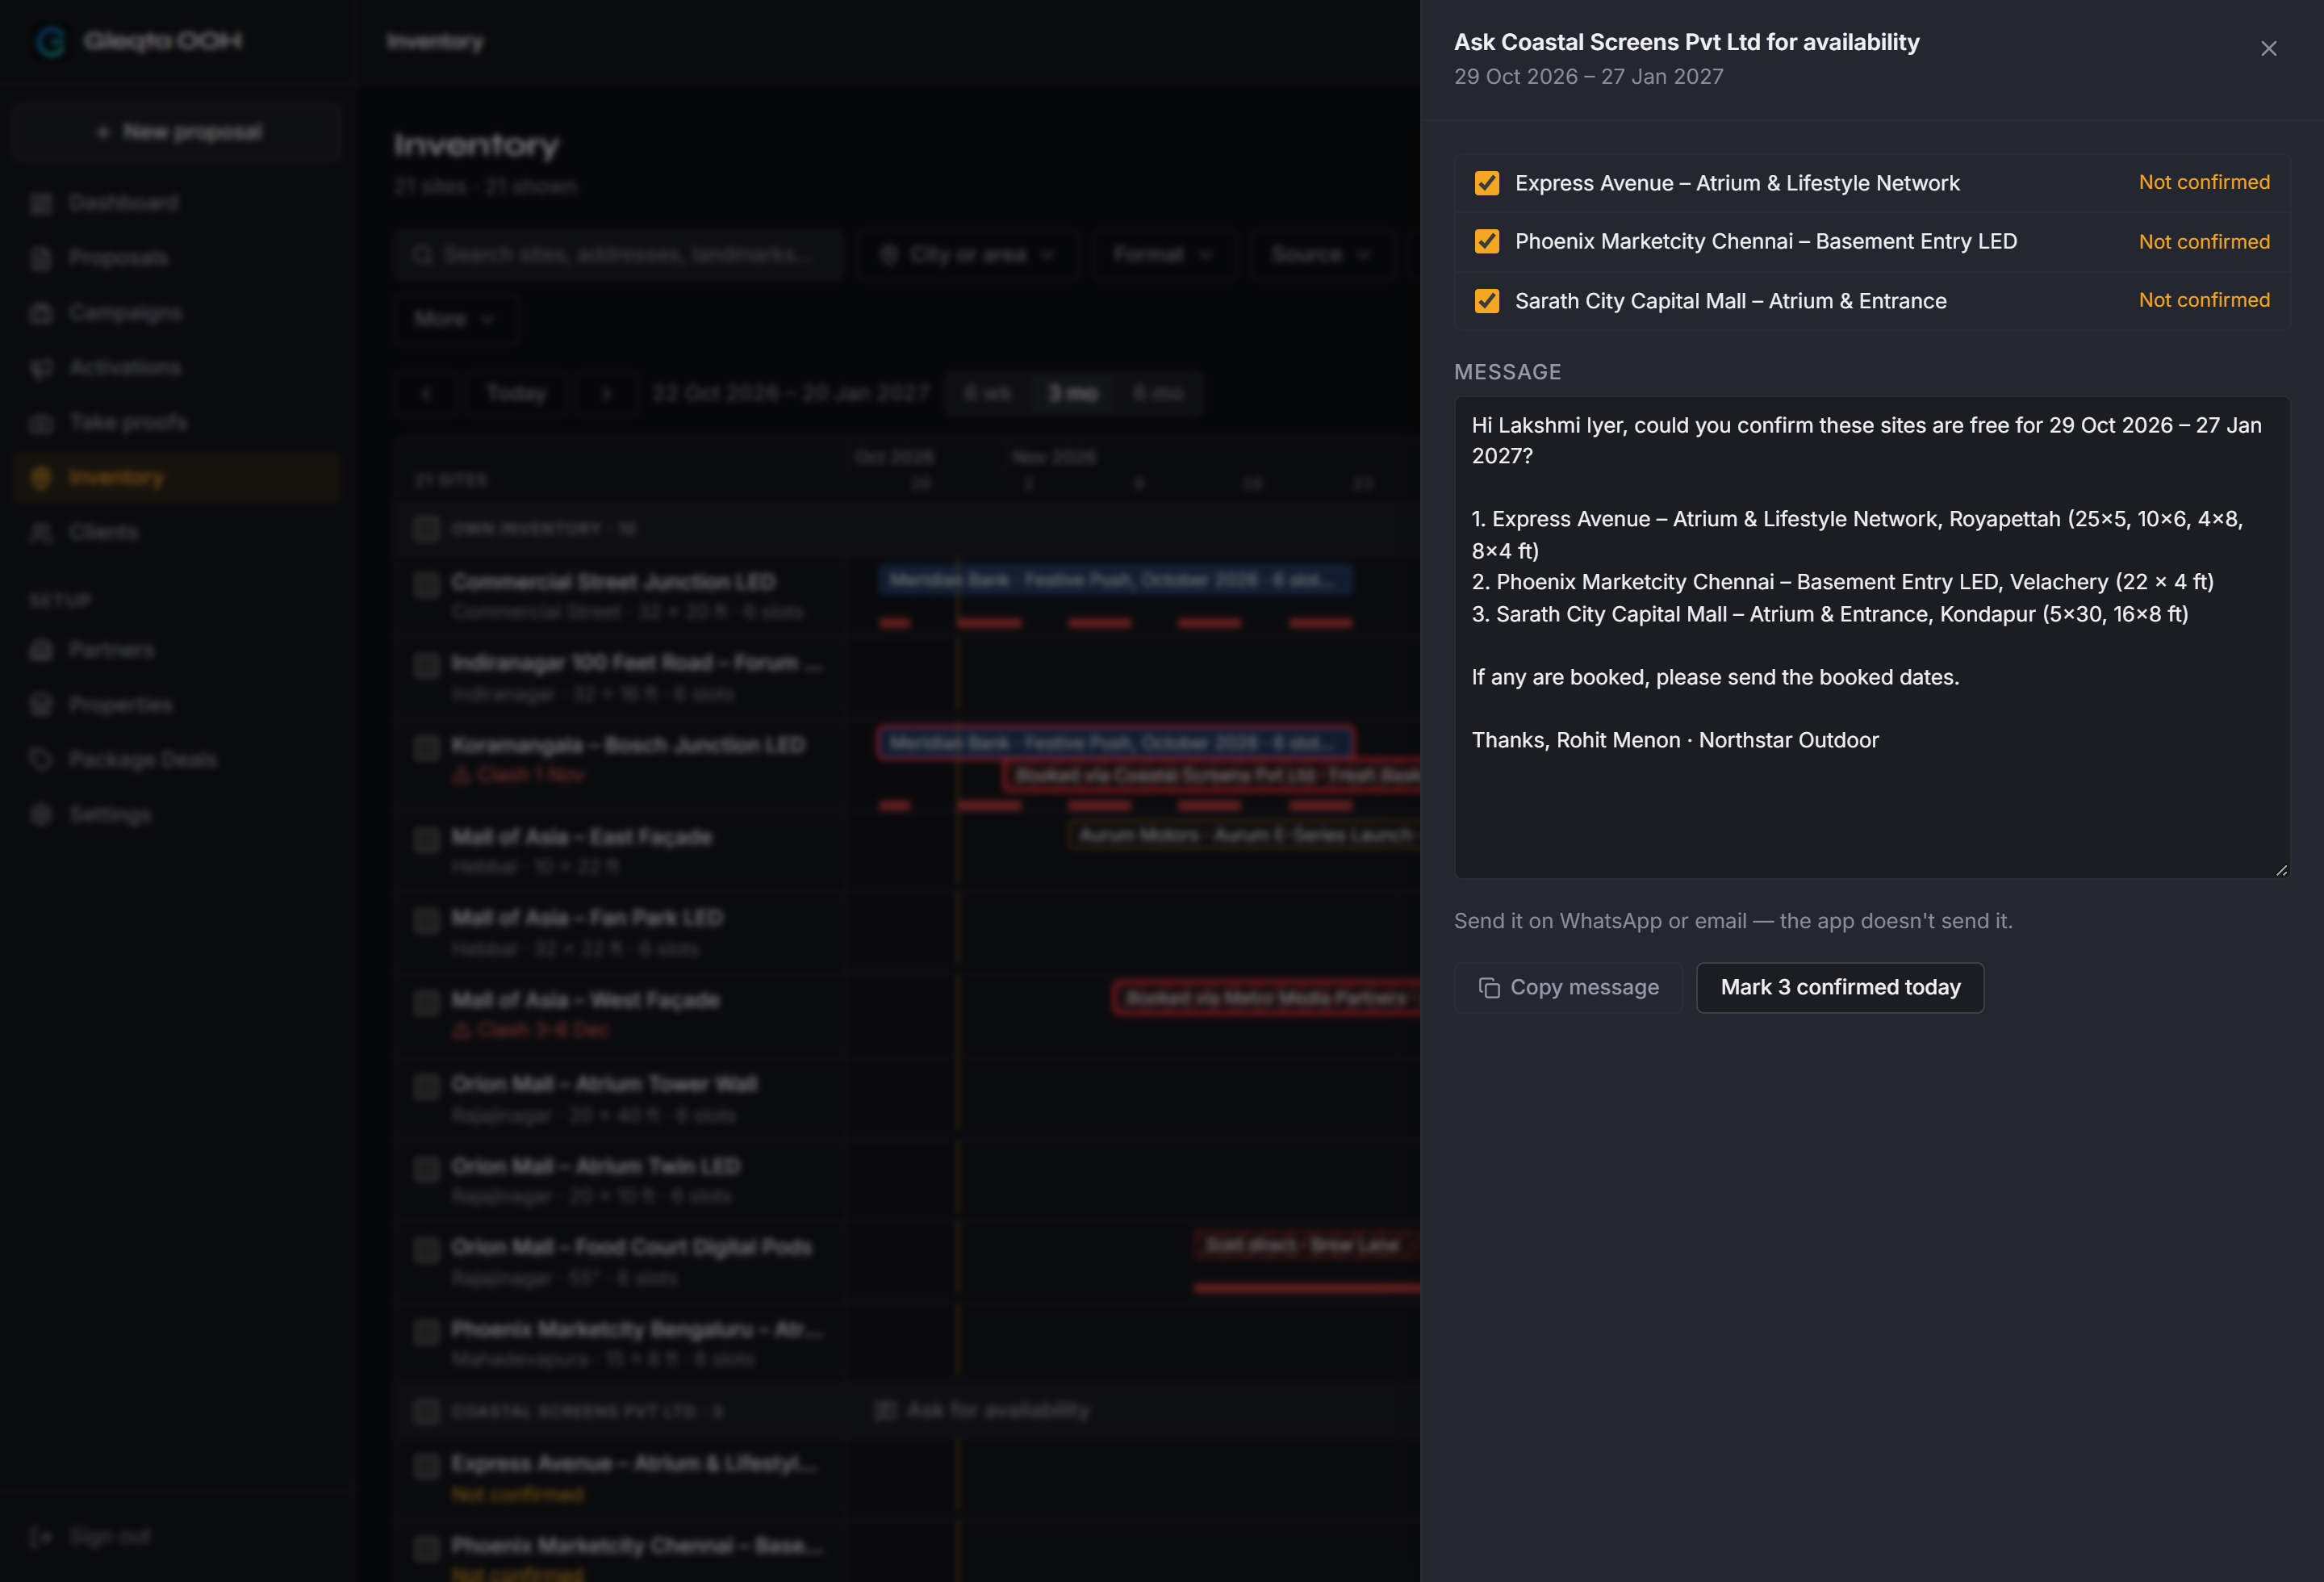2324x1582 pixels.
Task: Click Not confirmed status beside Sarath City Capital Mall
Action: (2204, 300)
